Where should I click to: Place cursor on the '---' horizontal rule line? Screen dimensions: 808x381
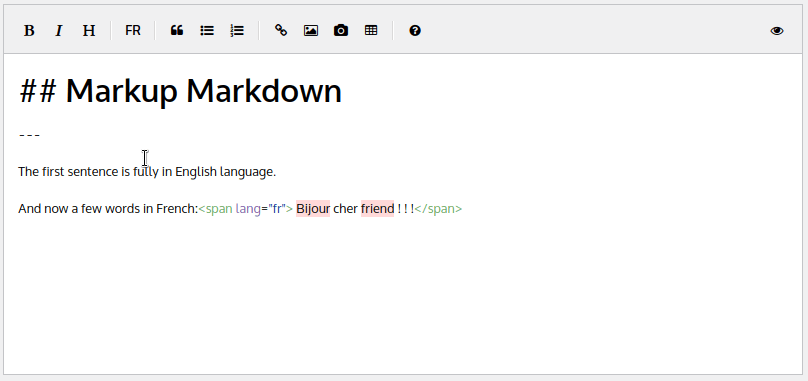point(29,135)
